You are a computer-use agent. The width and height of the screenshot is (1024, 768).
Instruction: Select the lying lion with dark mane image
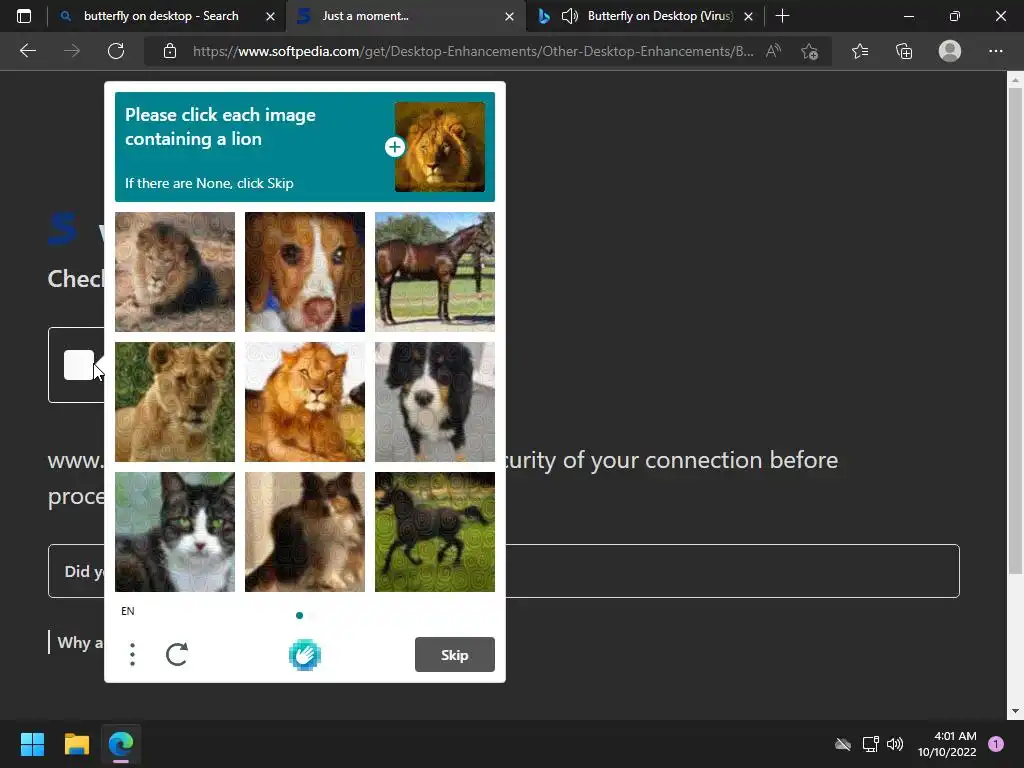point(175,272)
